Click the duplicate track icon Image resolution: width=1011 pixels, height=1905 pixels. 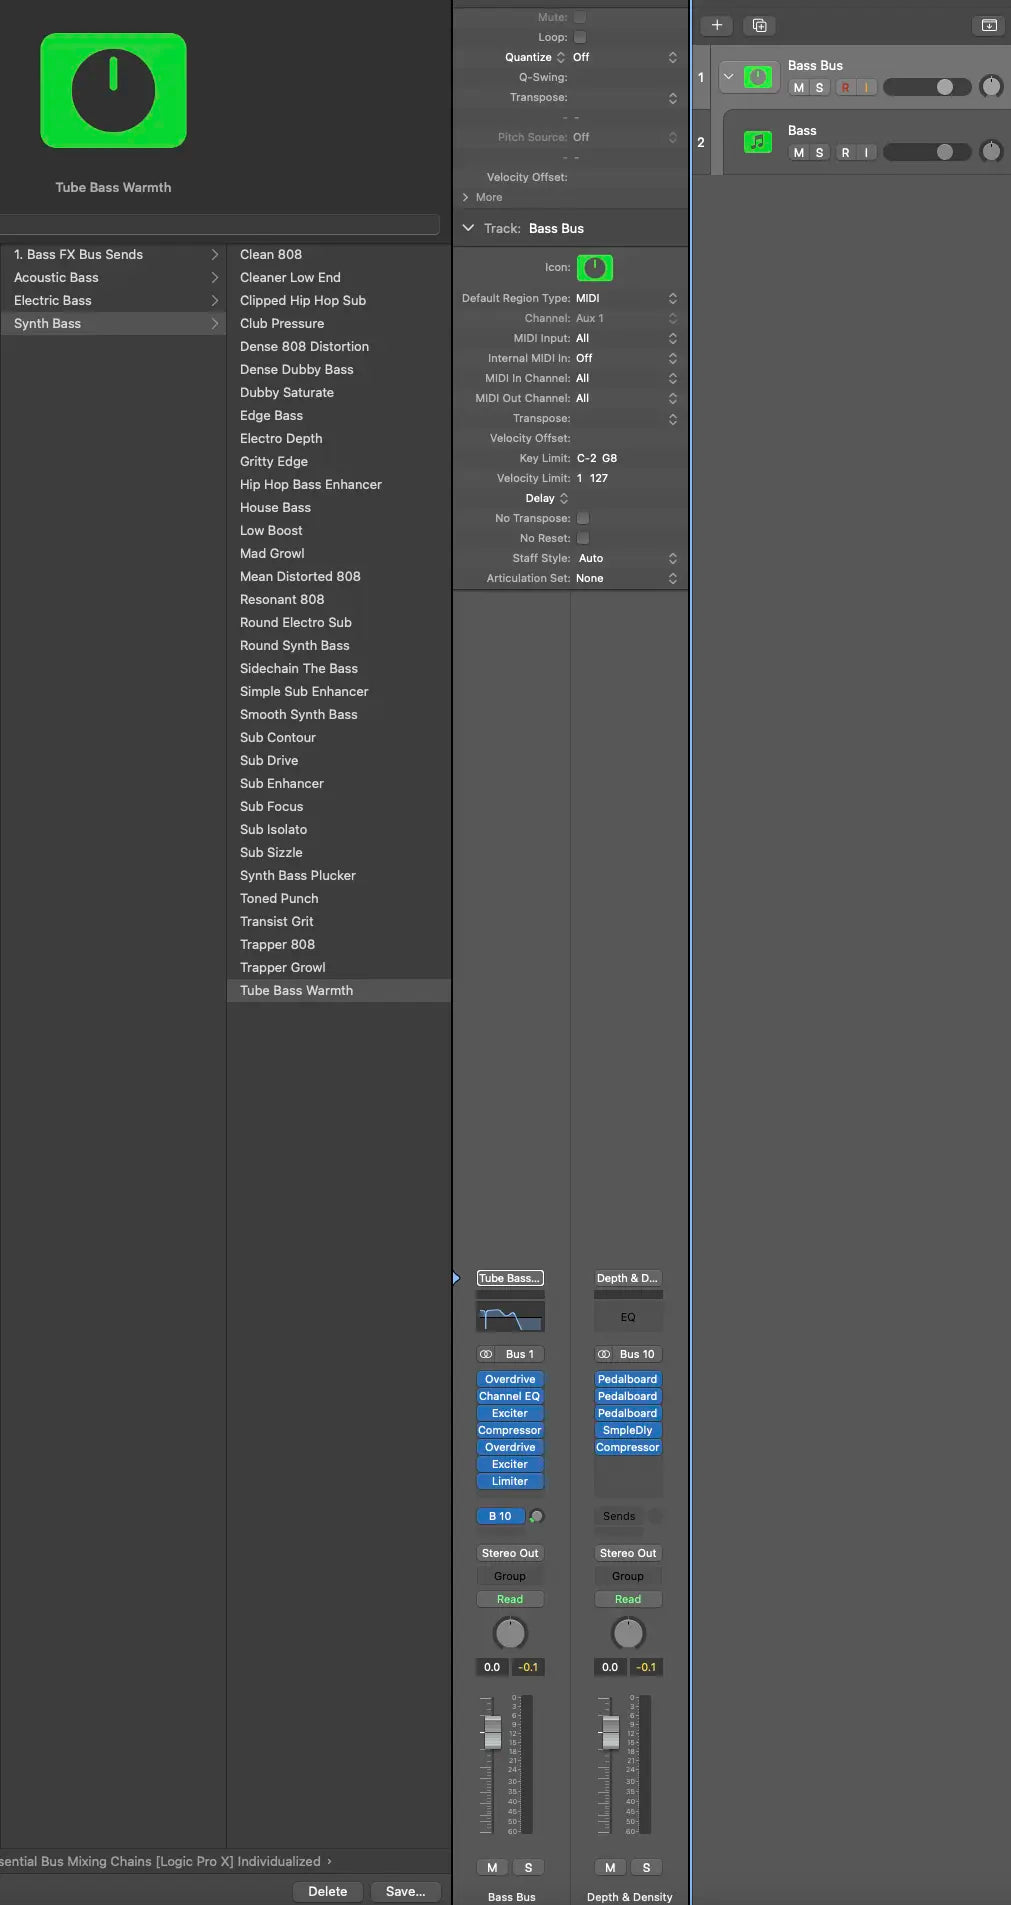[759, 25]
